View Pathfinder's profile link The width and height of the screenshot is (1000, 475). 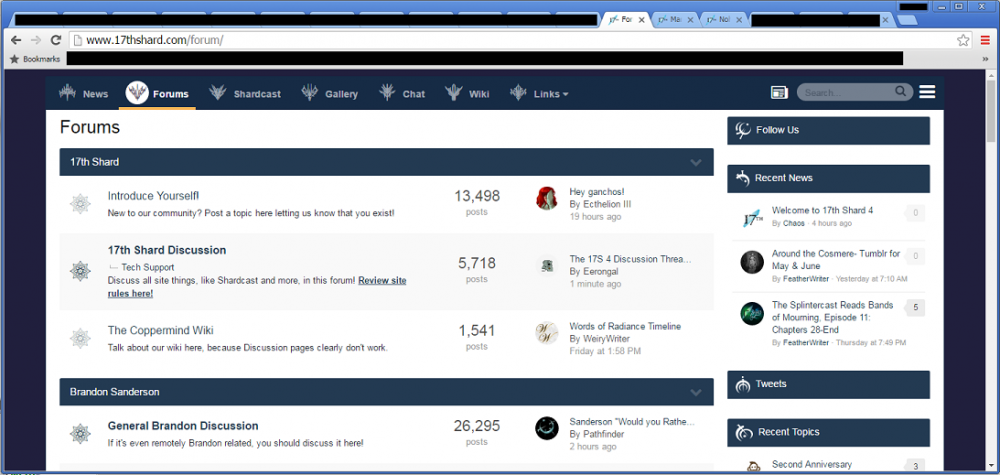pyautogui.click(x=603, y=434)
